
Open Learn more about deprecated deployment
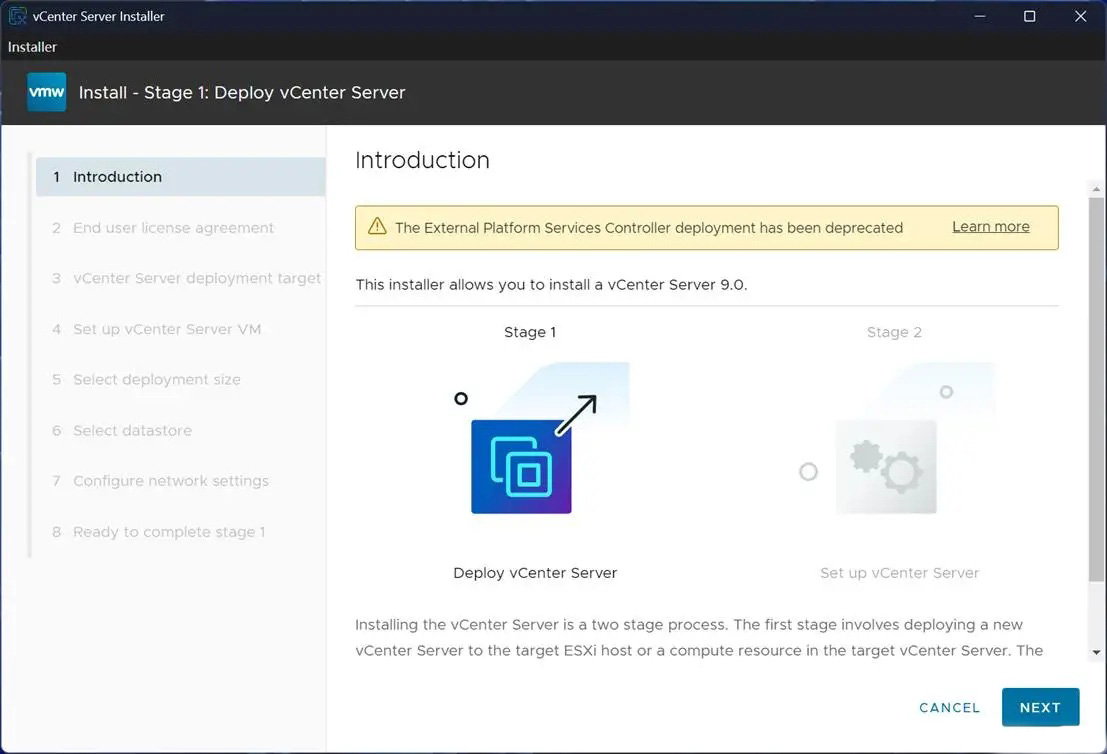pos(990,226)
